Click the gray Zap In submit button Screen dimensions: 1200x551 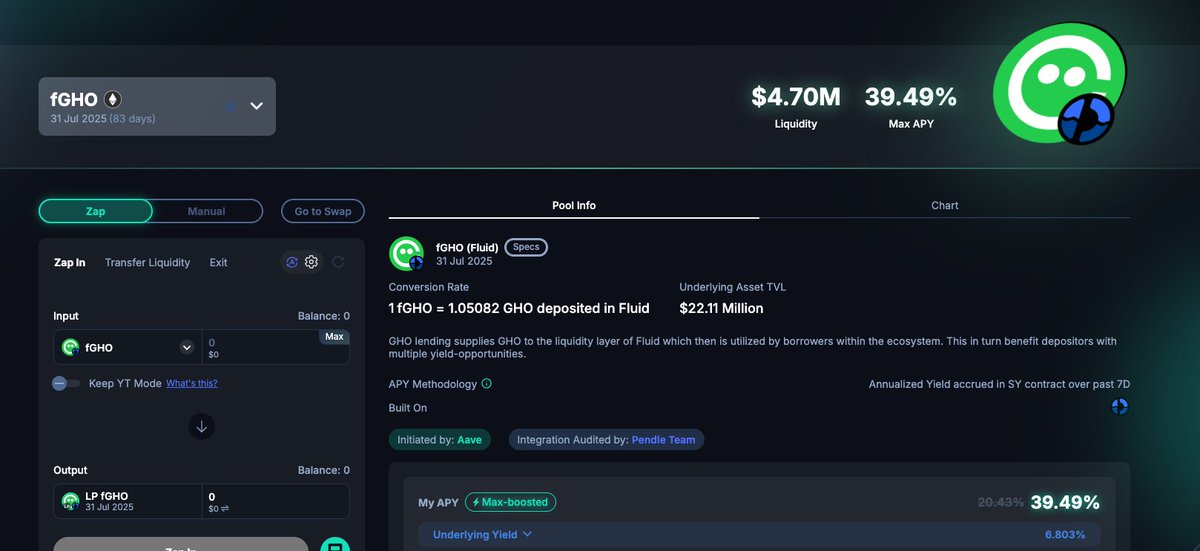pos(181,545)
